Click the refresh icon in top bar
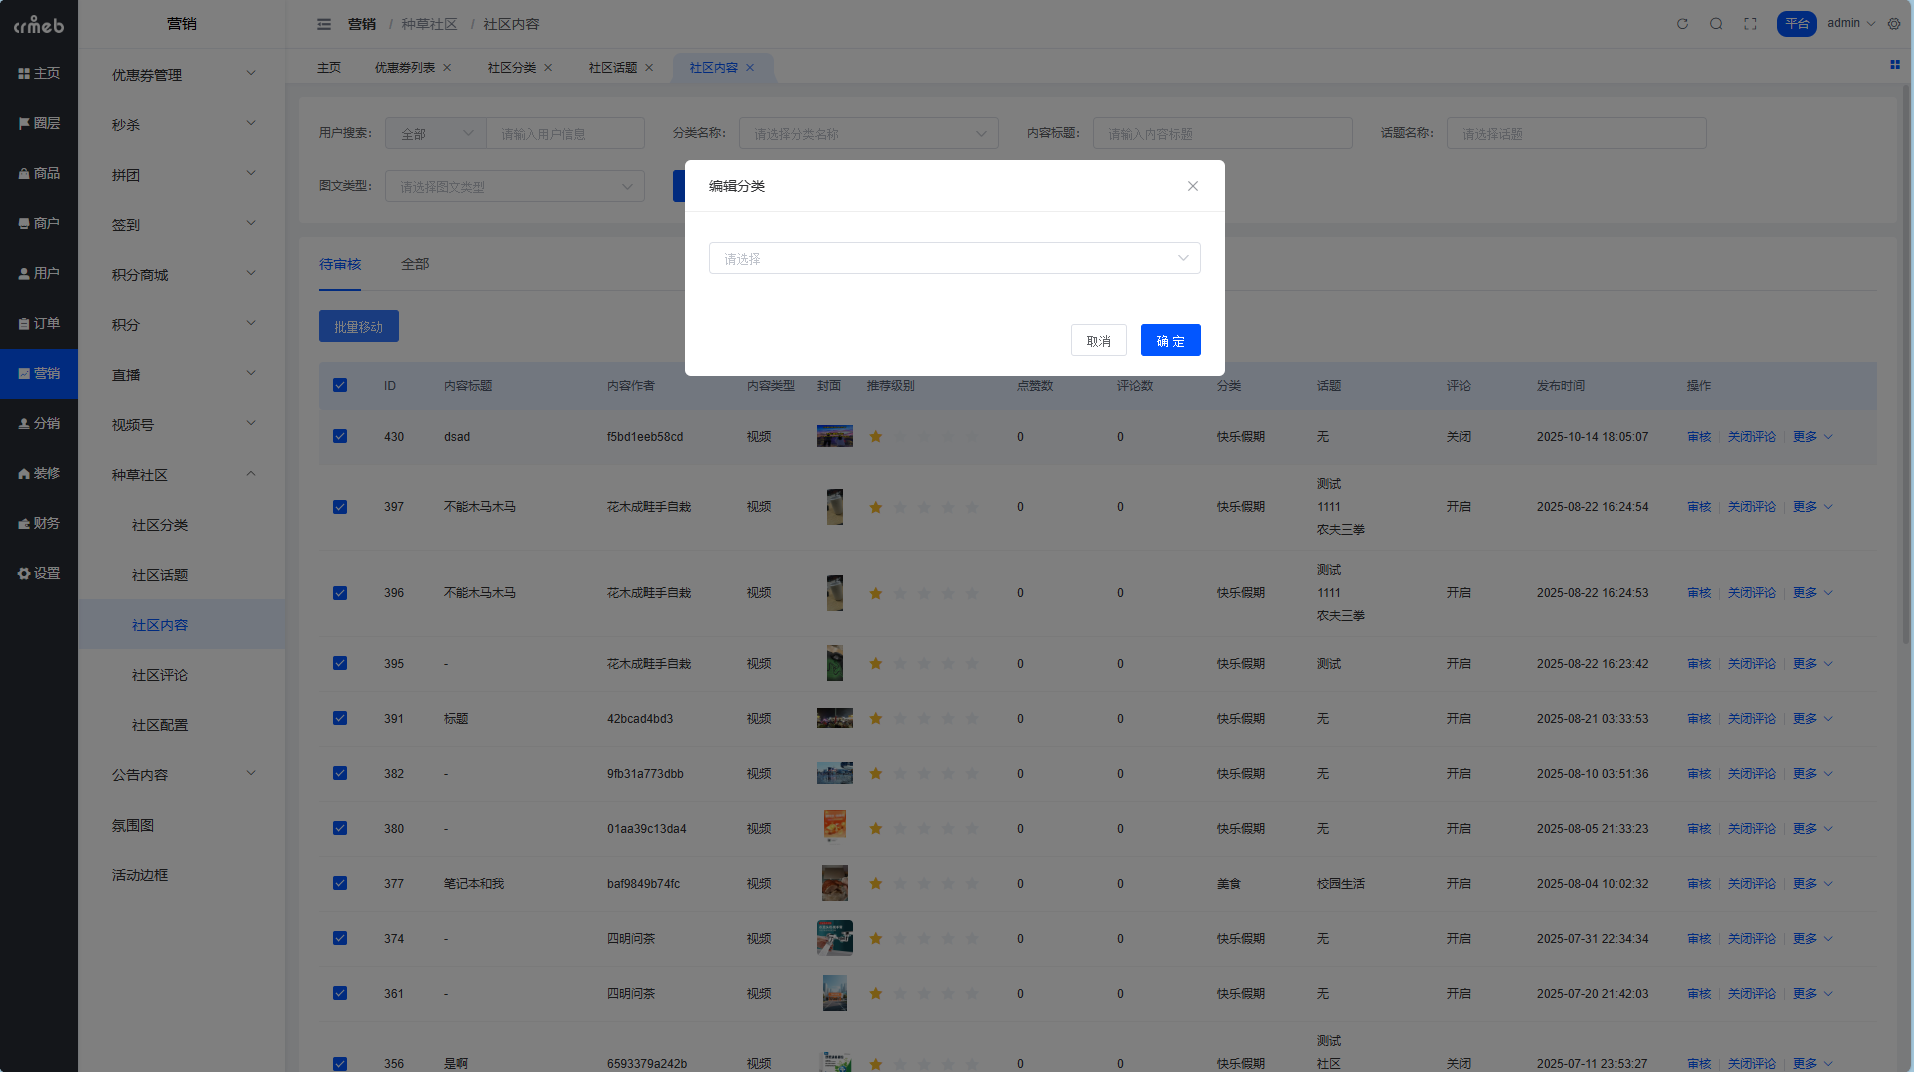 point(1682,24)
